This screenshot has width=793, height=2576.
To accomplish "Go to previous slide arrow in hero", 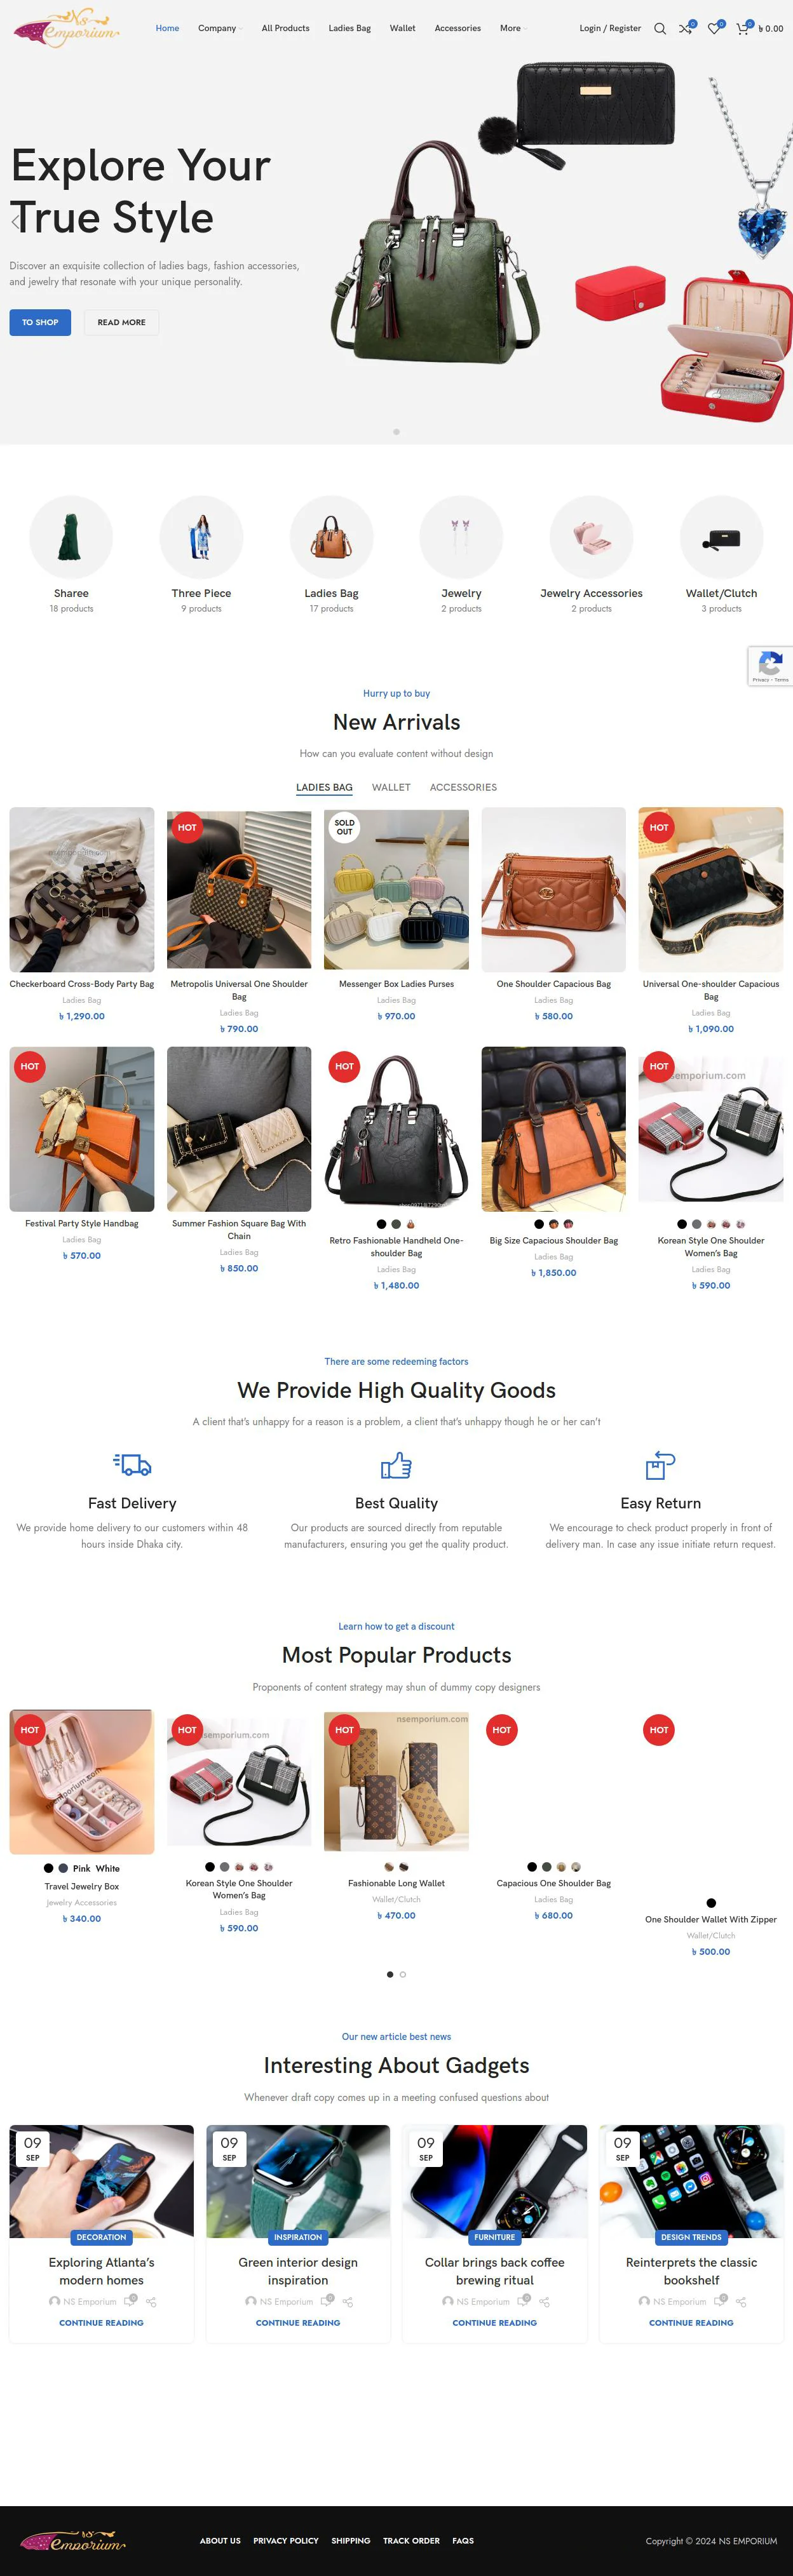I will pos(16,222).
